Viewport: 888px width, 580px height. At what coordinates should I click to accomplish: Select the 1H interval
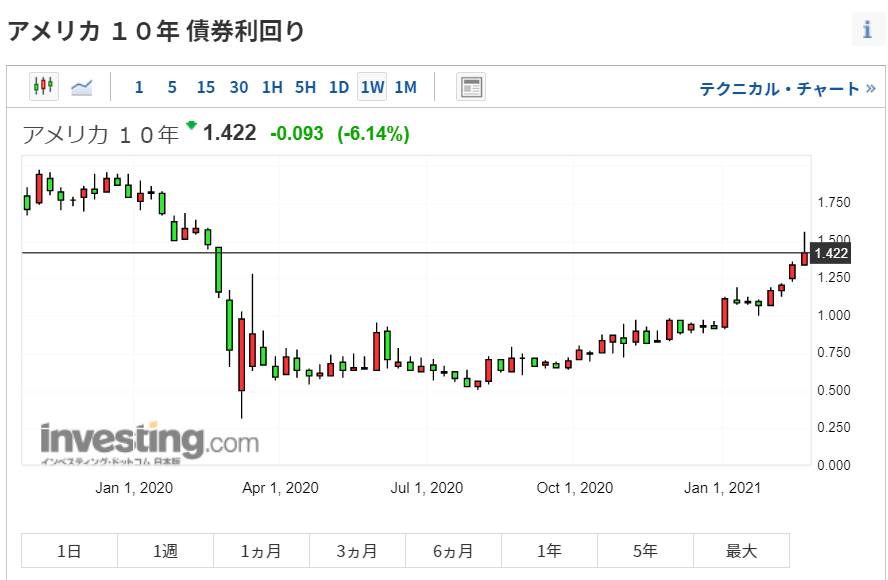pyautogui.click(x=272, y=87)
